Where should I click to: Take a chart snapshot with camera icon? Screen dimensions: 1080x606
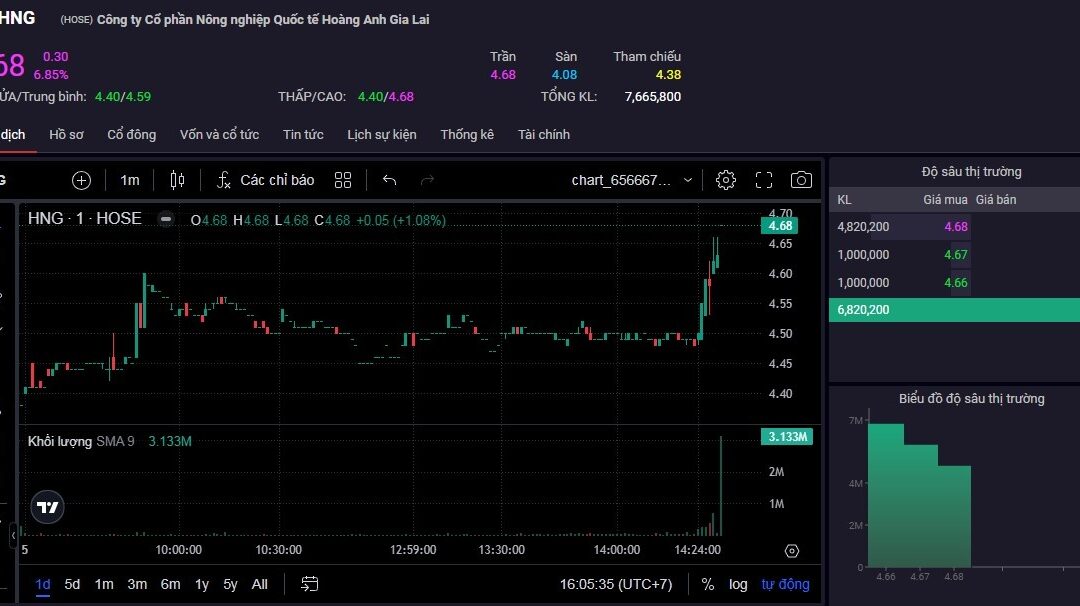(x=801, y=180)
